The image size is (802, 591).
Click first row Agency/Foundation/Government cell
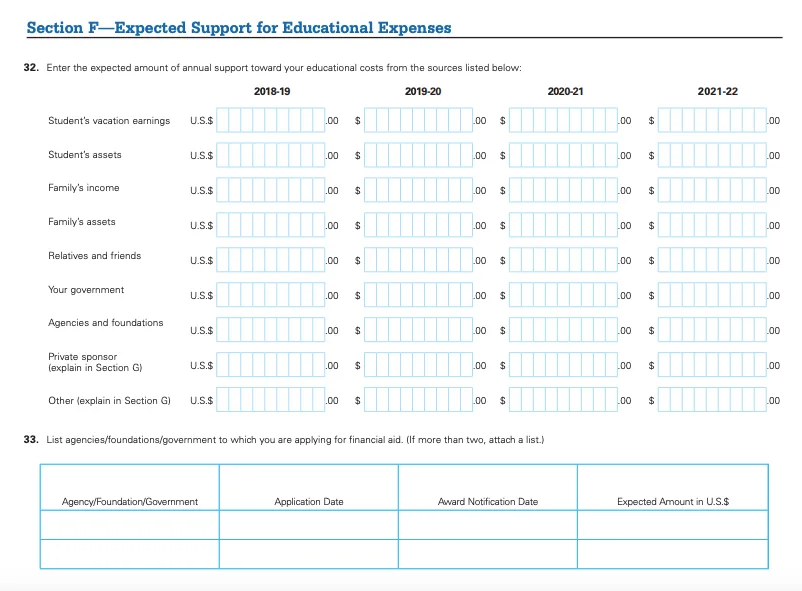tap(130, 525)
